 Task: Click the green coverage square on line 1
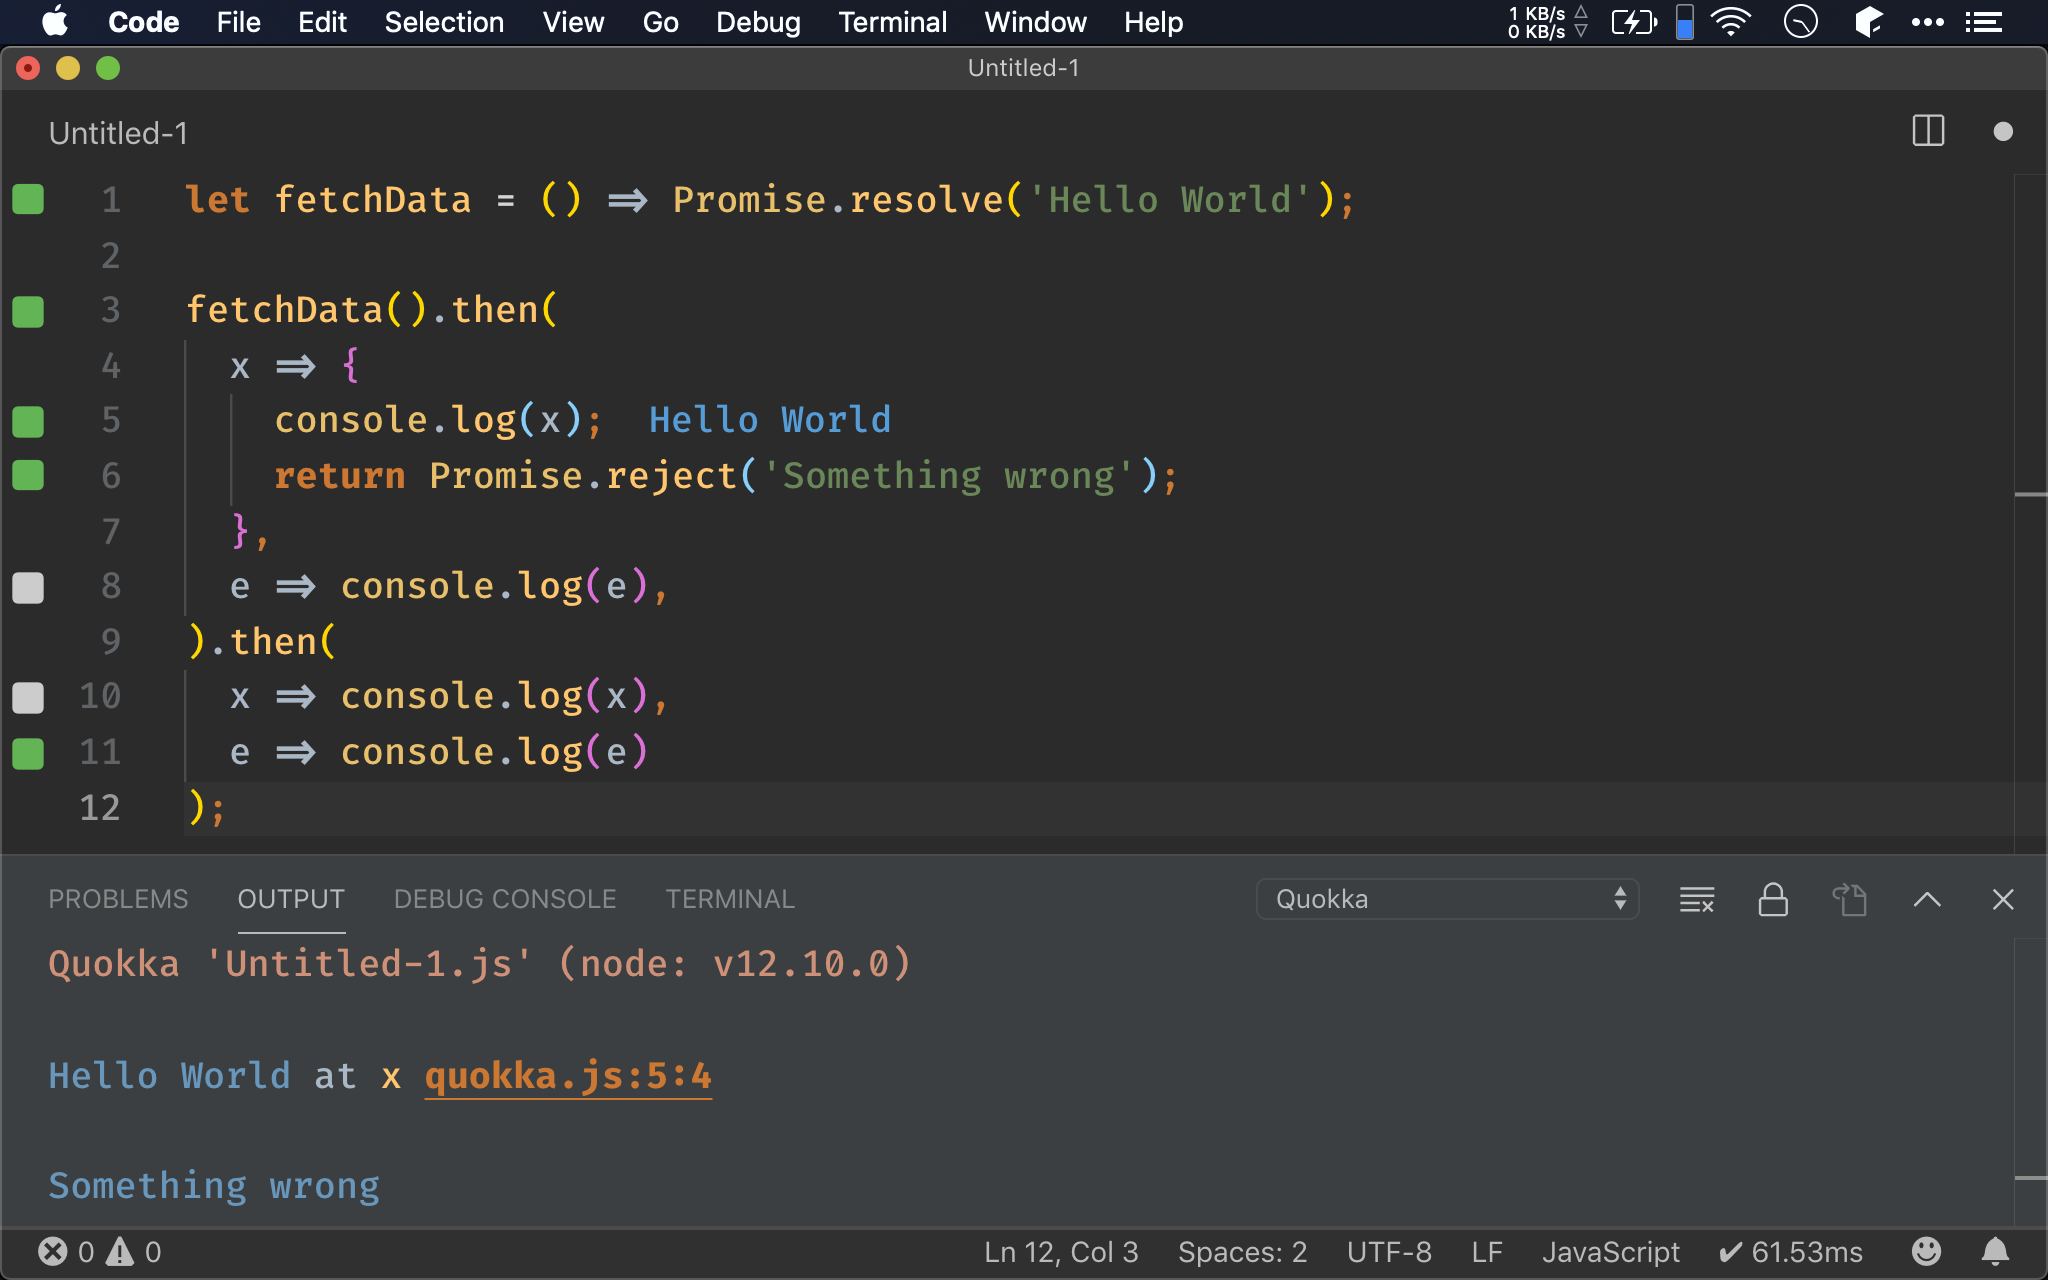(x=28, y=199)
